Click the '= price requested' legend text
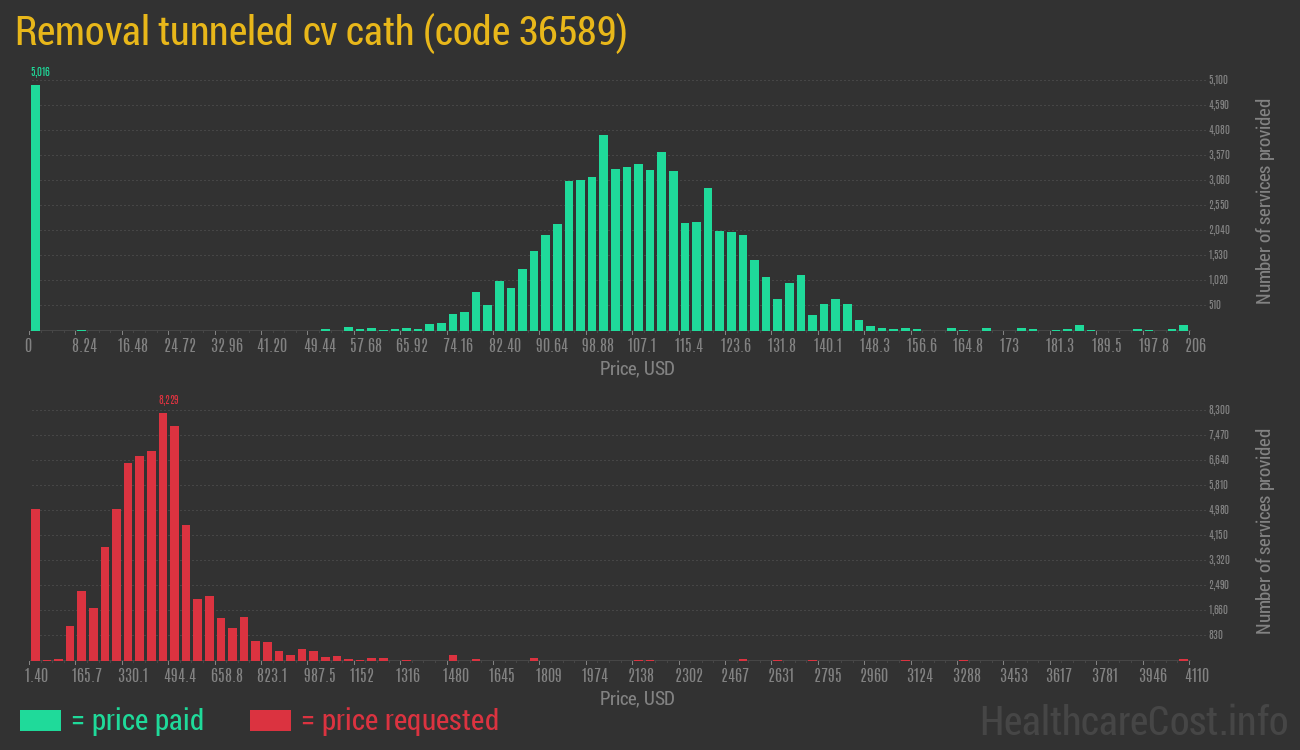The image size is (1300, 750). click(x=400, y=720)
